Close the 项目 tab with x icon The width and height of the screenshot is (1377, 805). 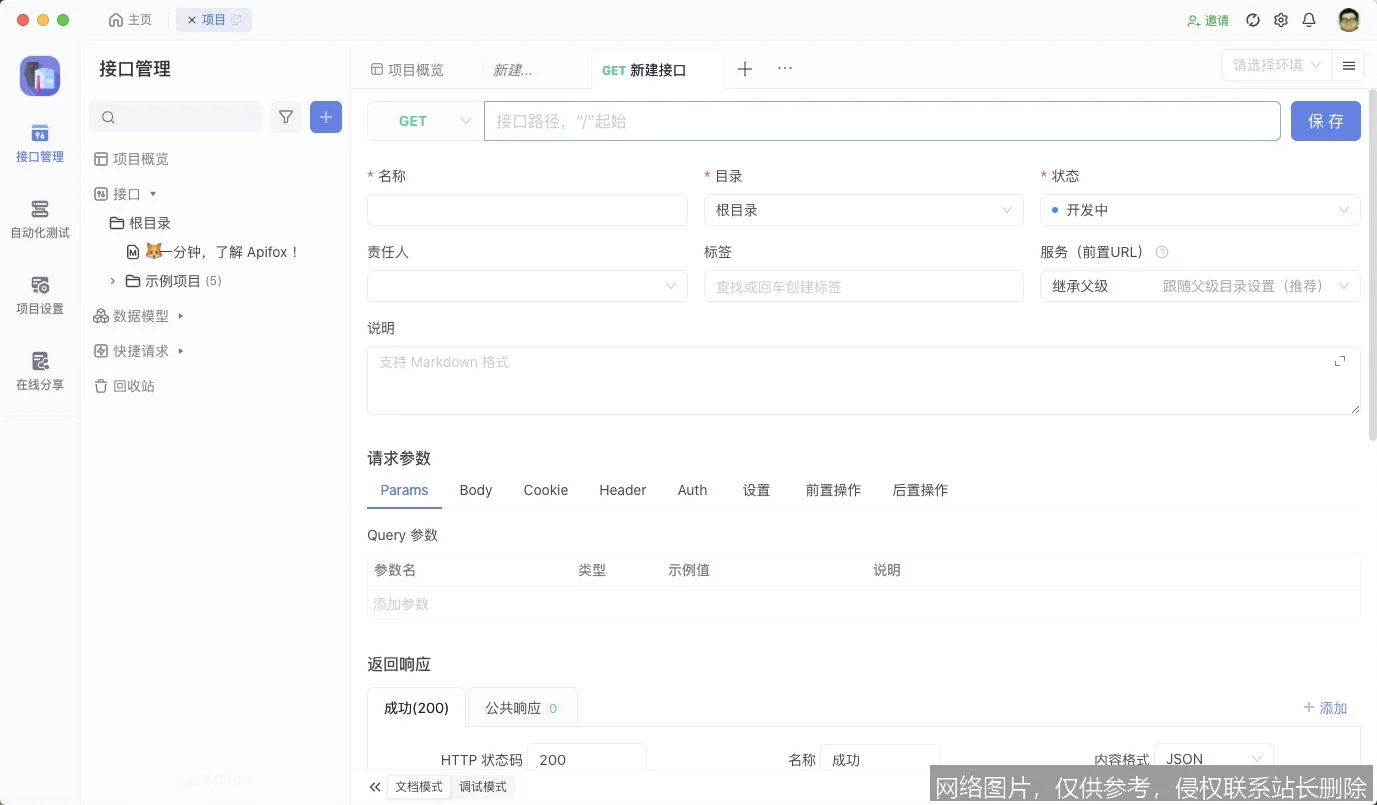coord(192,20)
